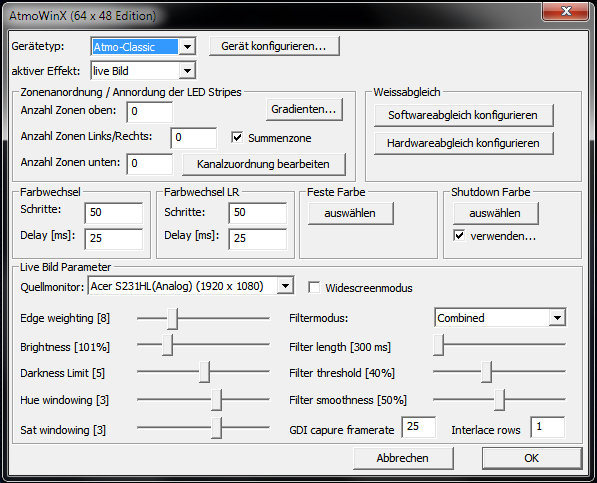Open the Filtermodus dropdown showing Combined
The height and width of the screenshot is (483, 597).
pos(500,318)
